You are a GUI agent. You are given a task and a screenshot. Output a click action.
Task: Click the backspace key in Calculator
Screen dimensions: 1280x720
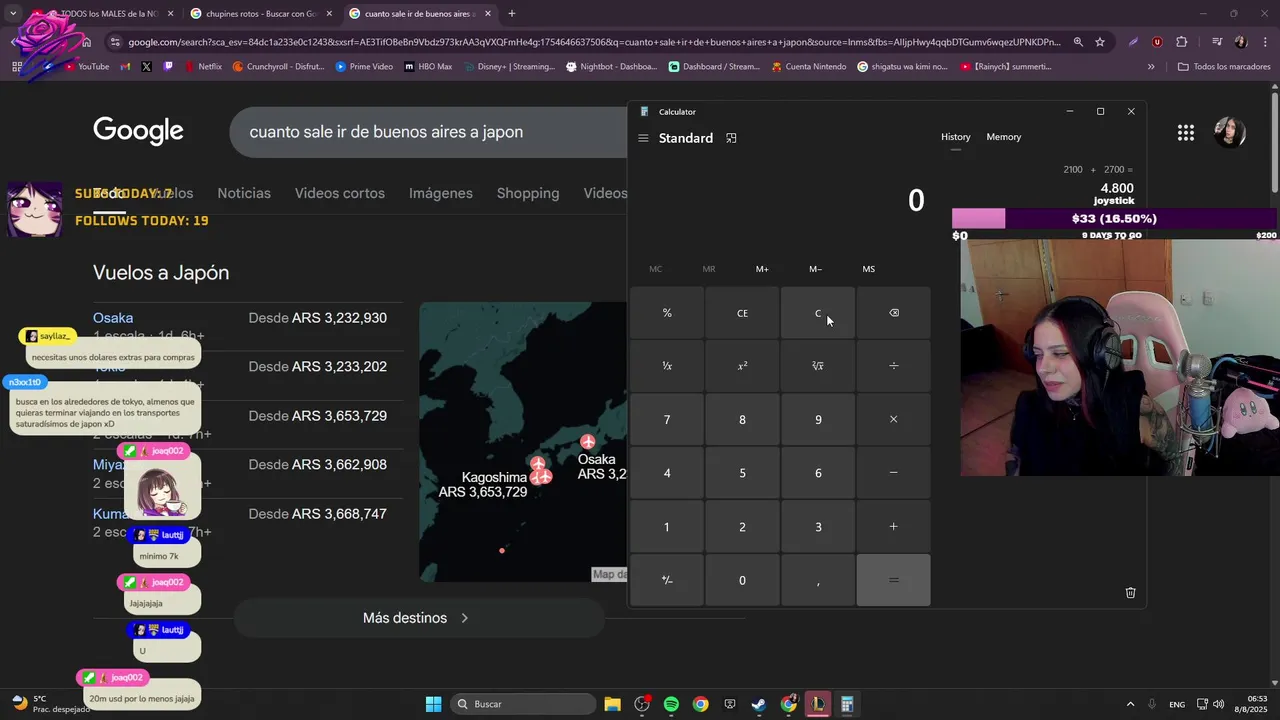pos(893,313)
